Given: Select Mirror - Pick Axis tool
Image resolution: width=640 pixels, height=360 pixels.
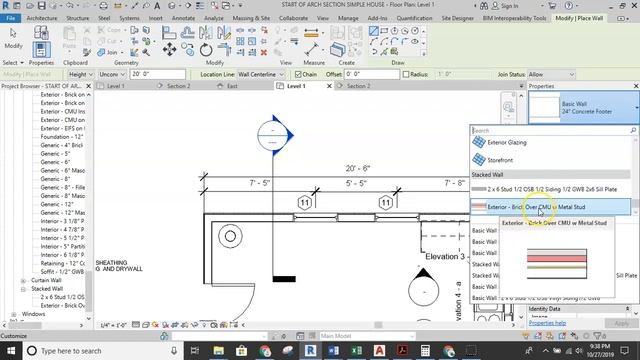Looking at the screenshot, I should [x=206, y=32].
